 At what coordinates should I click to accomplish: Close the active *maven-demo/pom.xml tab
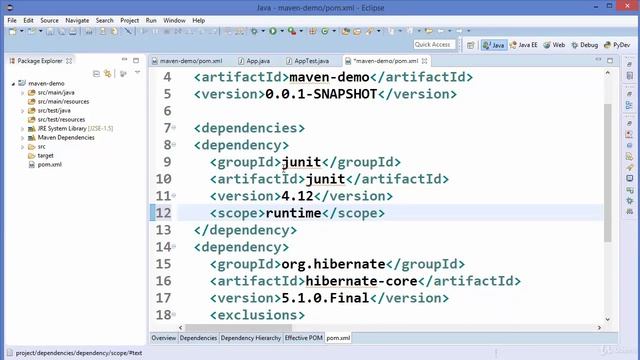coord(424,61)
